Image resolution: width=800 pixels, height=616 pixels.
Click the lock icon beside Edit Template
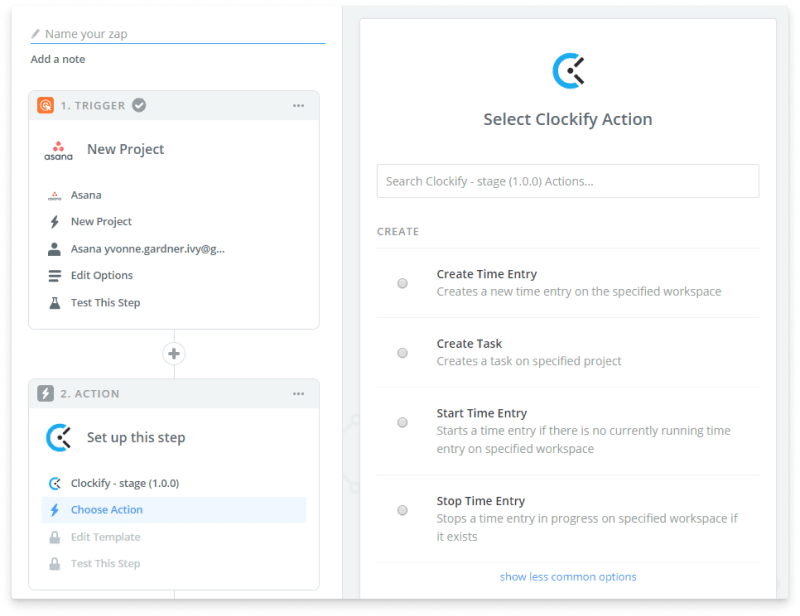[x=55, y=537]
